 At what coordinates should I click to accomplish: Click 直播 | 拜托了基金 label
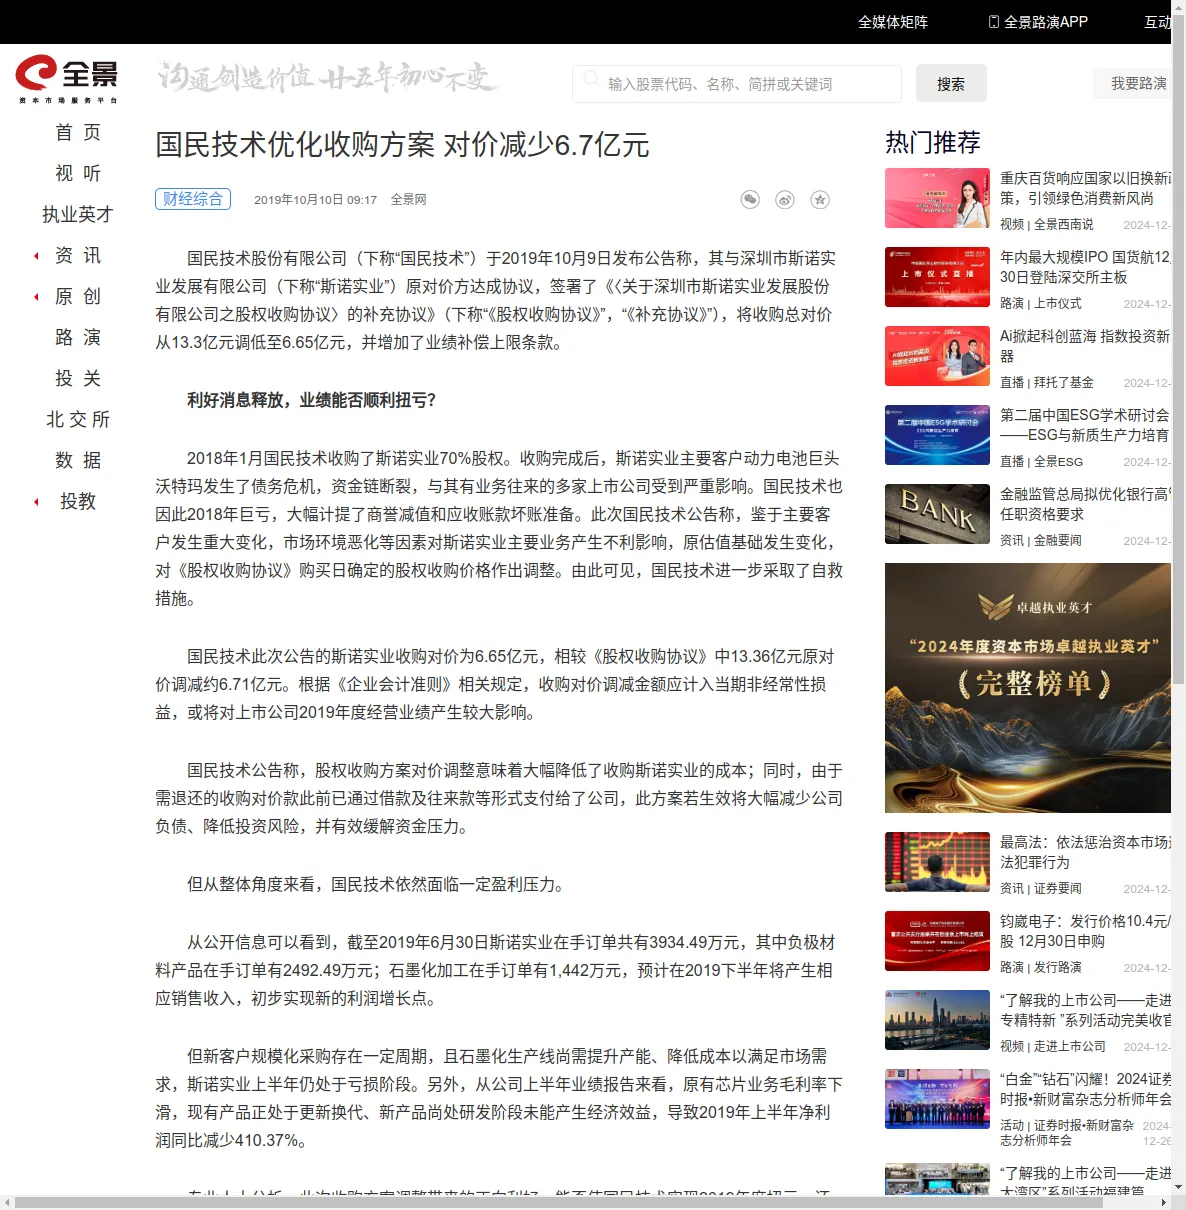pos(1046,383)
